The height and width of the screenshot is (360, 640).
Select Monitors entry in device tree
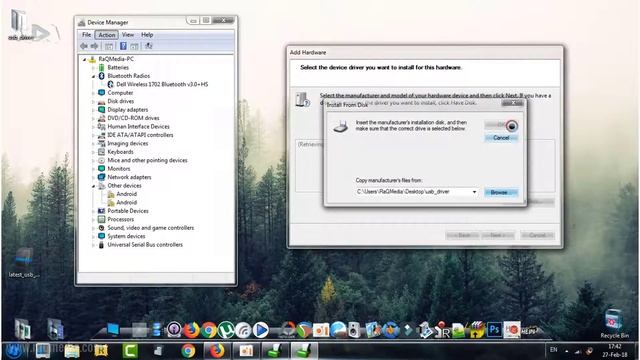coord(119,169)
